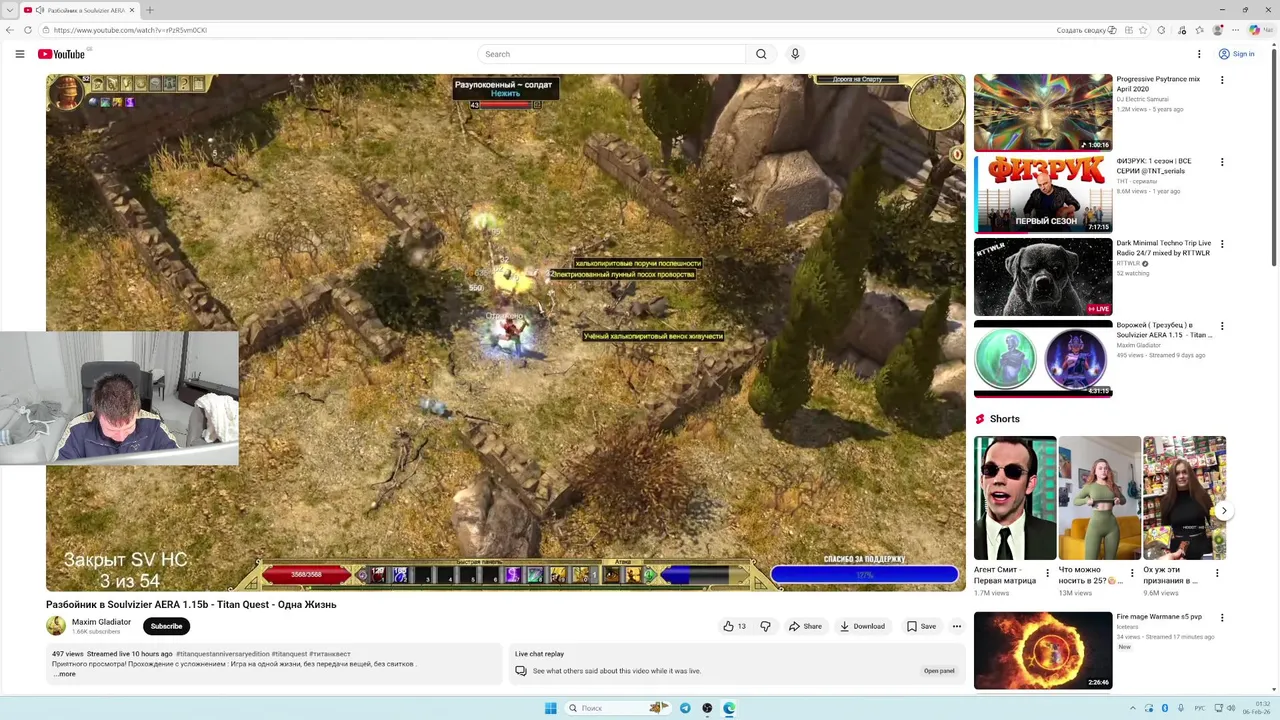Click #titanquestanniversaryedition hashtag
This screenshot has height=720, width=1280.
223,654
